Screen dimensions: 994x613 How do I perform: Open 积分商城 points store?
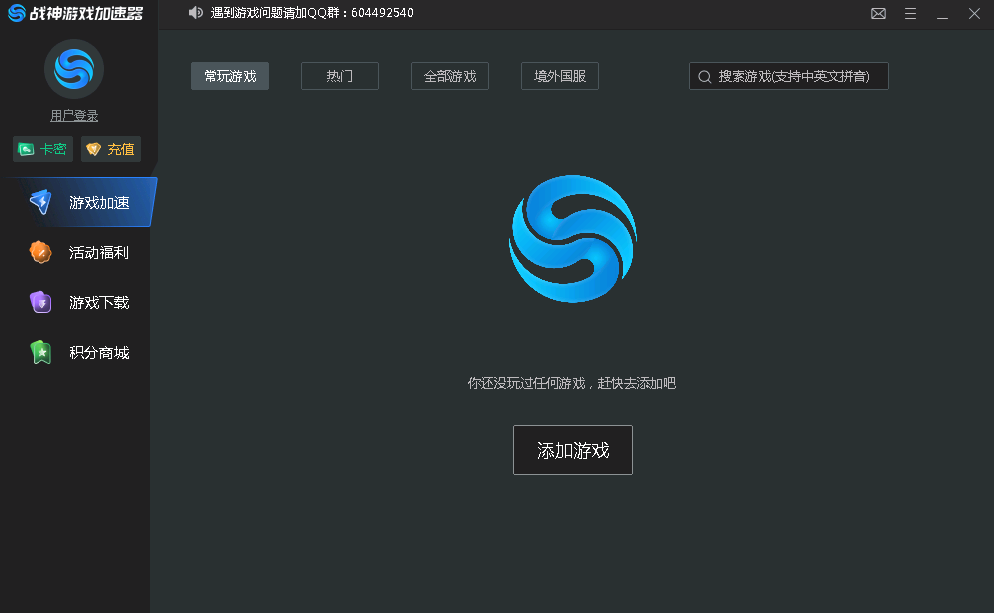pos(79,352)
